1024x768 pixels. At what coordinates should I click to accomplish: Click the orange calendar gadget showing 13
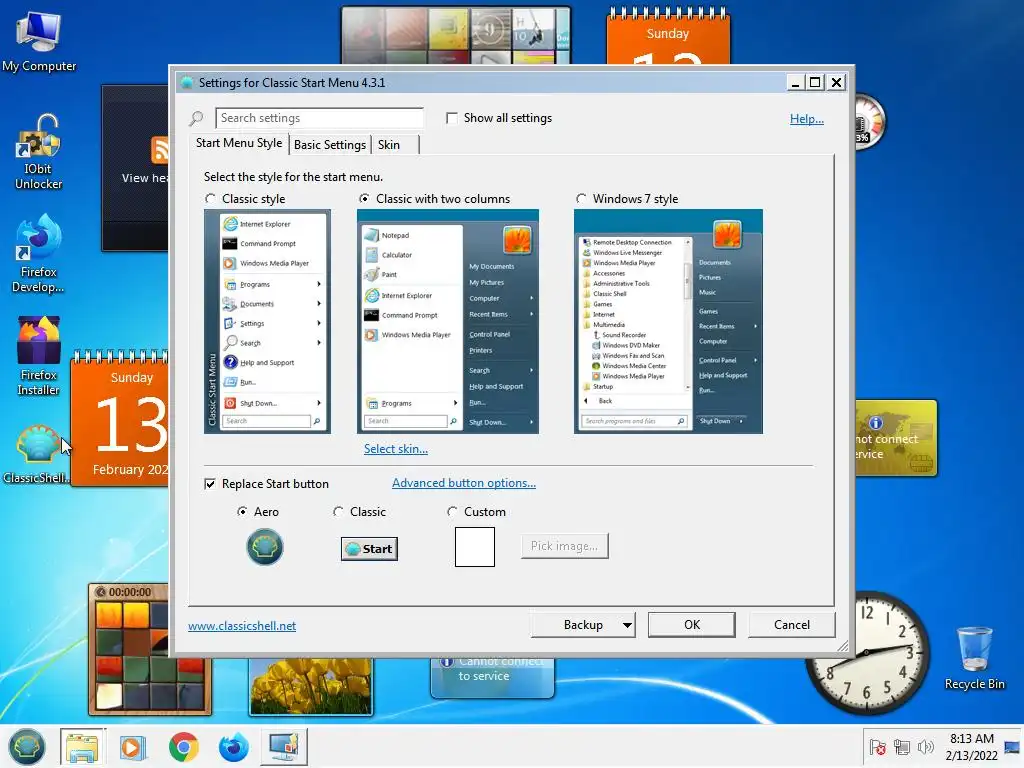[x=120, y=419]
